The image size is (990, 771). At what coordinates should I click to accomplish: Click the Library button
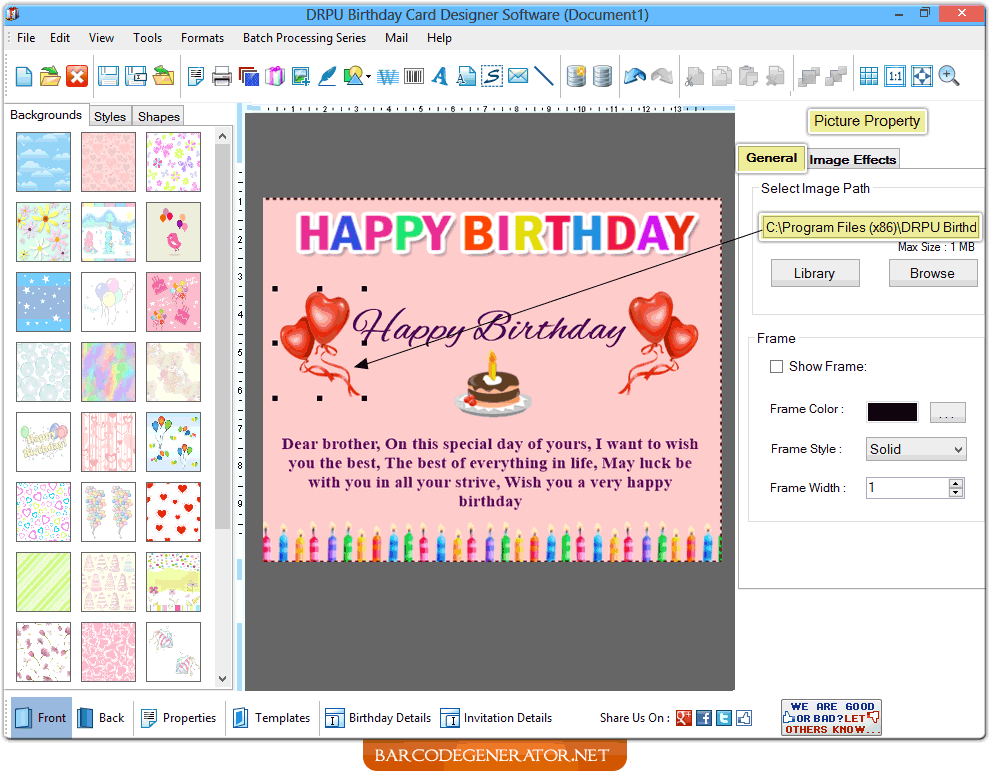pyautogui.click(x=814, y=273)
